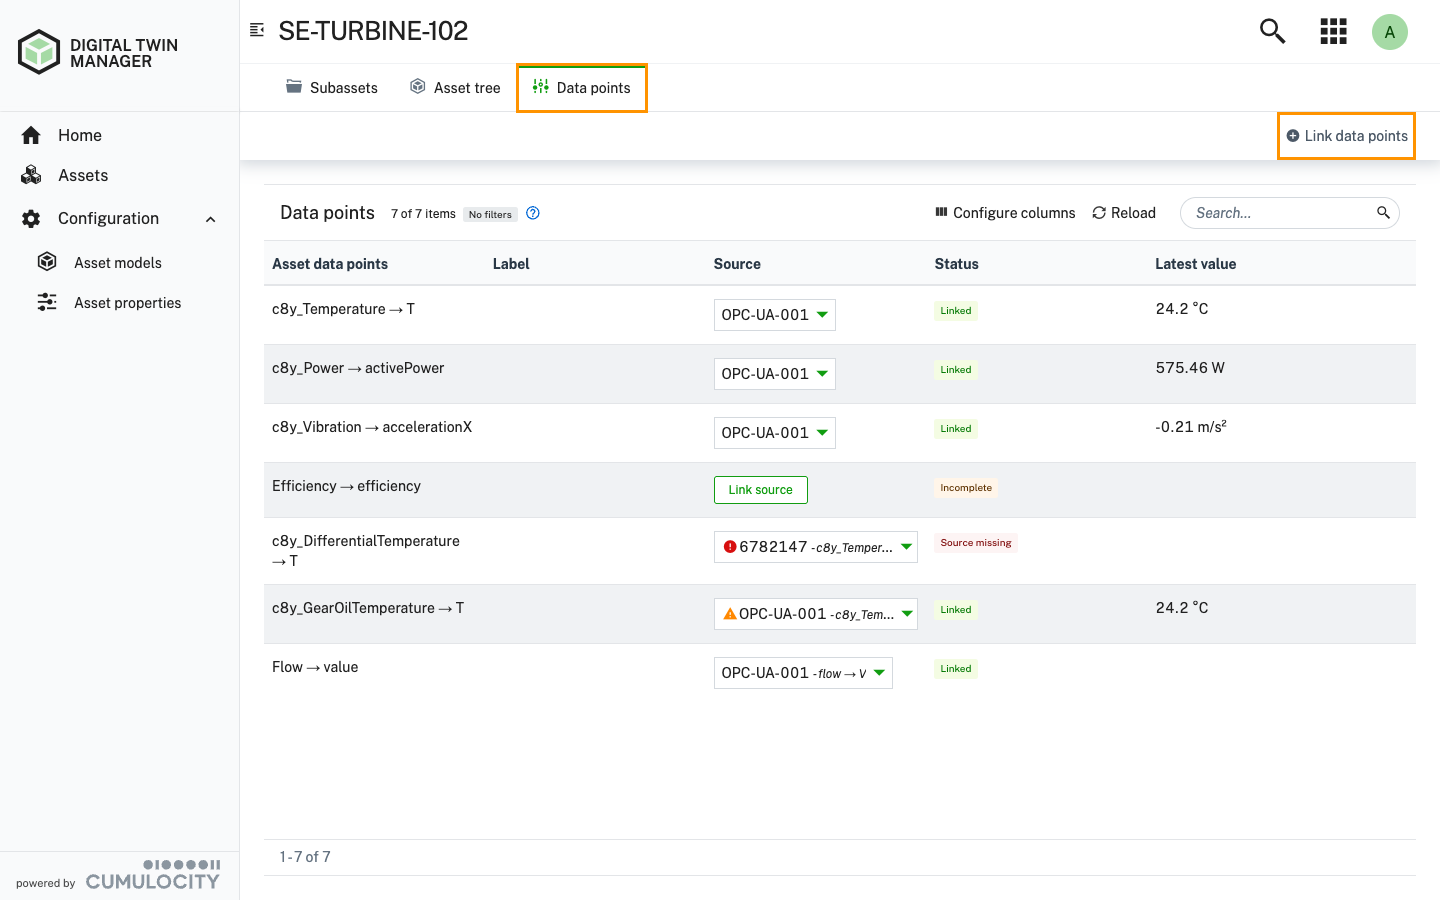This screenshot has height=900, width=1440.
Task: Open Asset models from the sidebar
Action: 117,262
